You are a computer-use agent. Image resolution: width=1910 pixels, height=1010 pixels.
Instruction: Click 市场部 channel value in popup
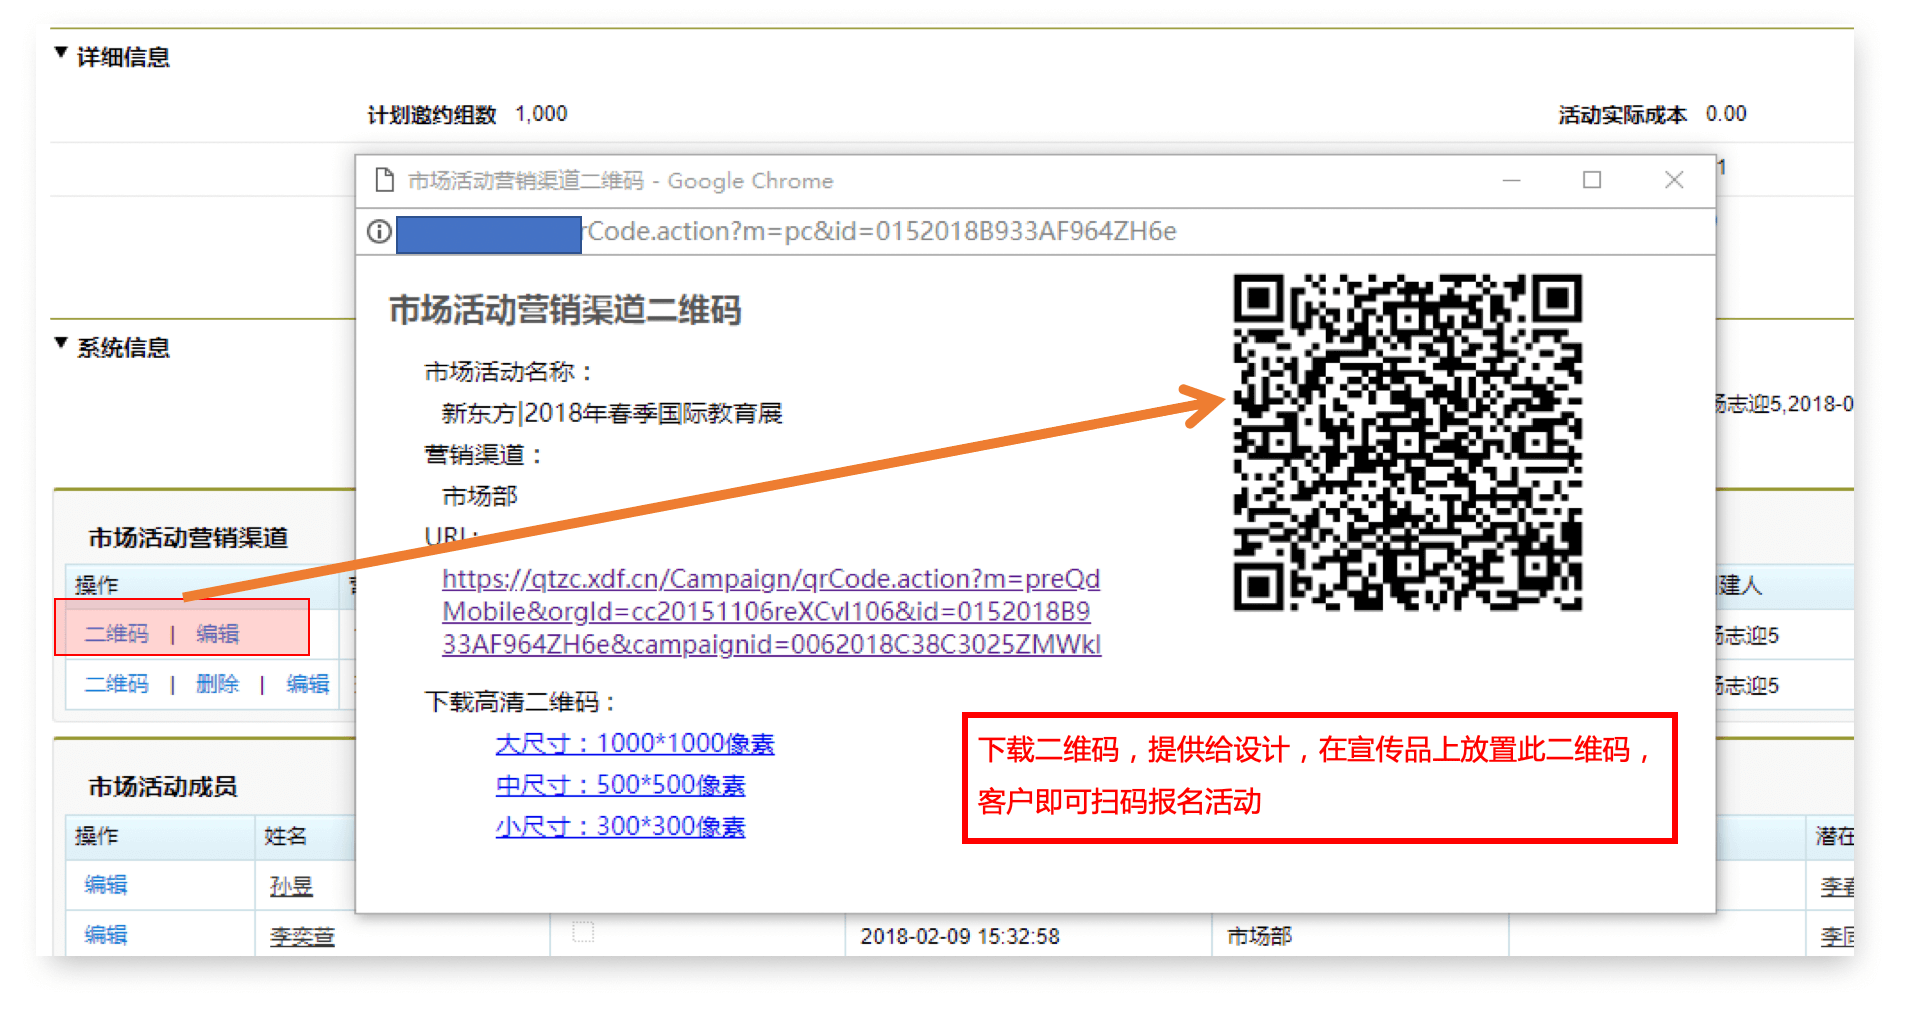(480, 496)
